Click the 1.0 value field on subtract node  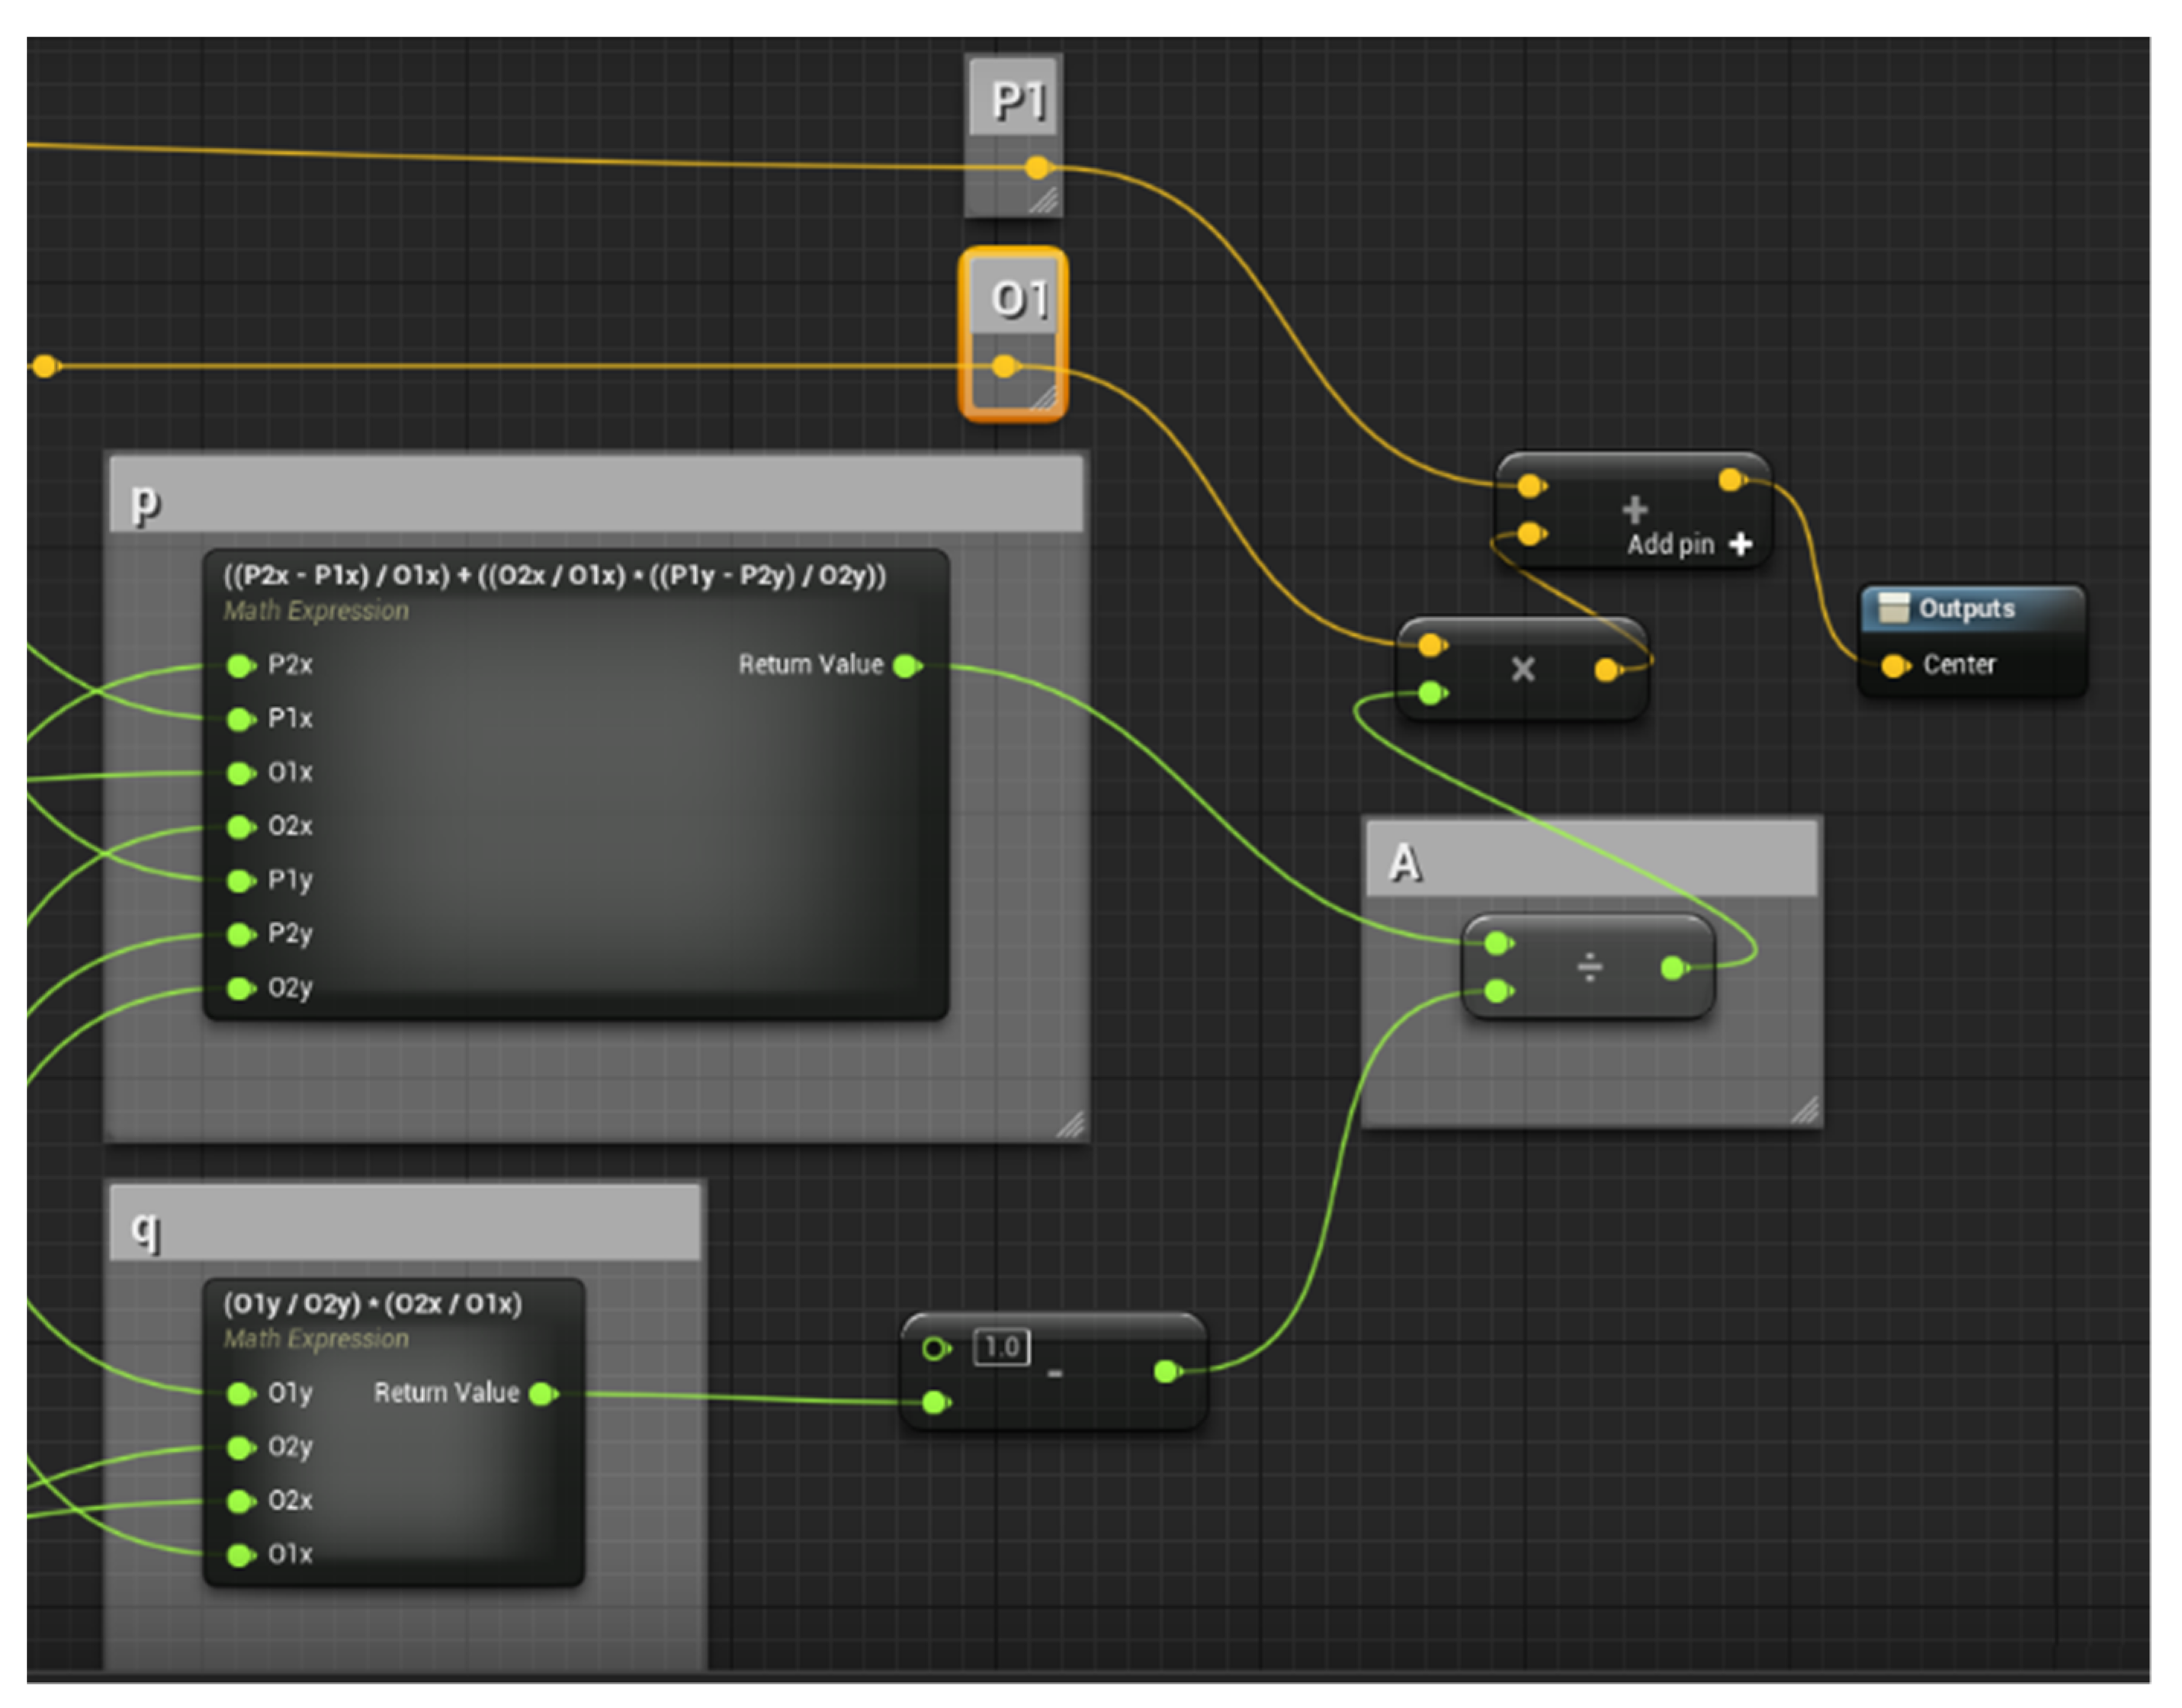(1001, 1348)
